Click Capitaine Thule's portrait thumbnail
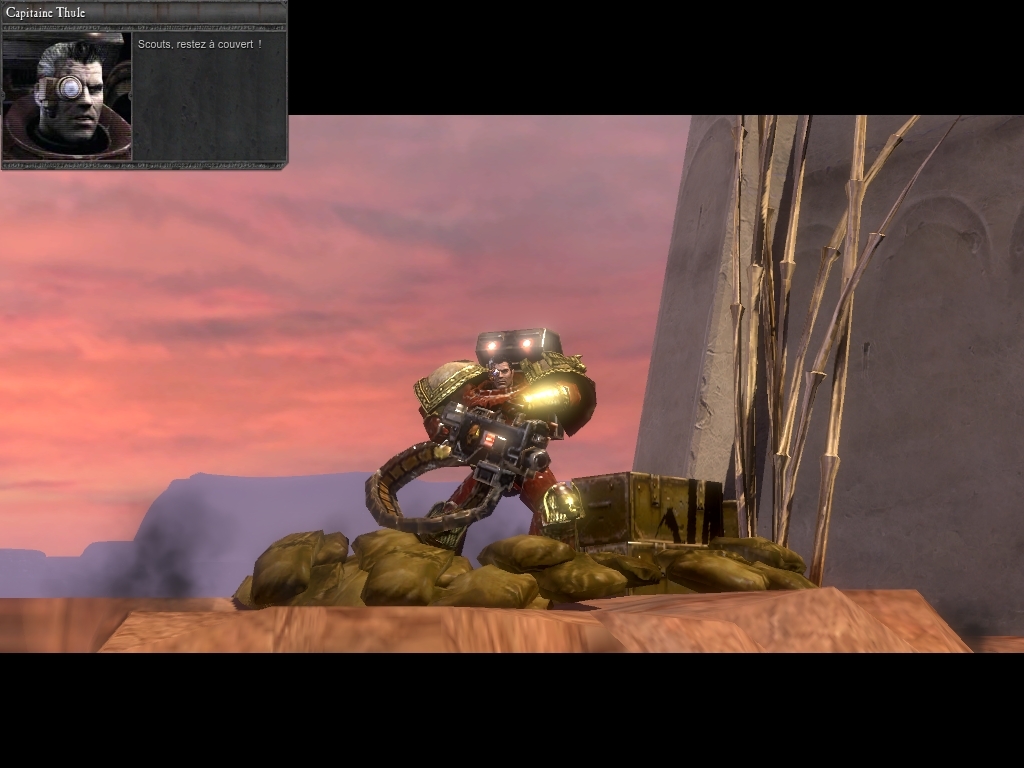This screenshot has height=768, width=1024. point(67,96)
